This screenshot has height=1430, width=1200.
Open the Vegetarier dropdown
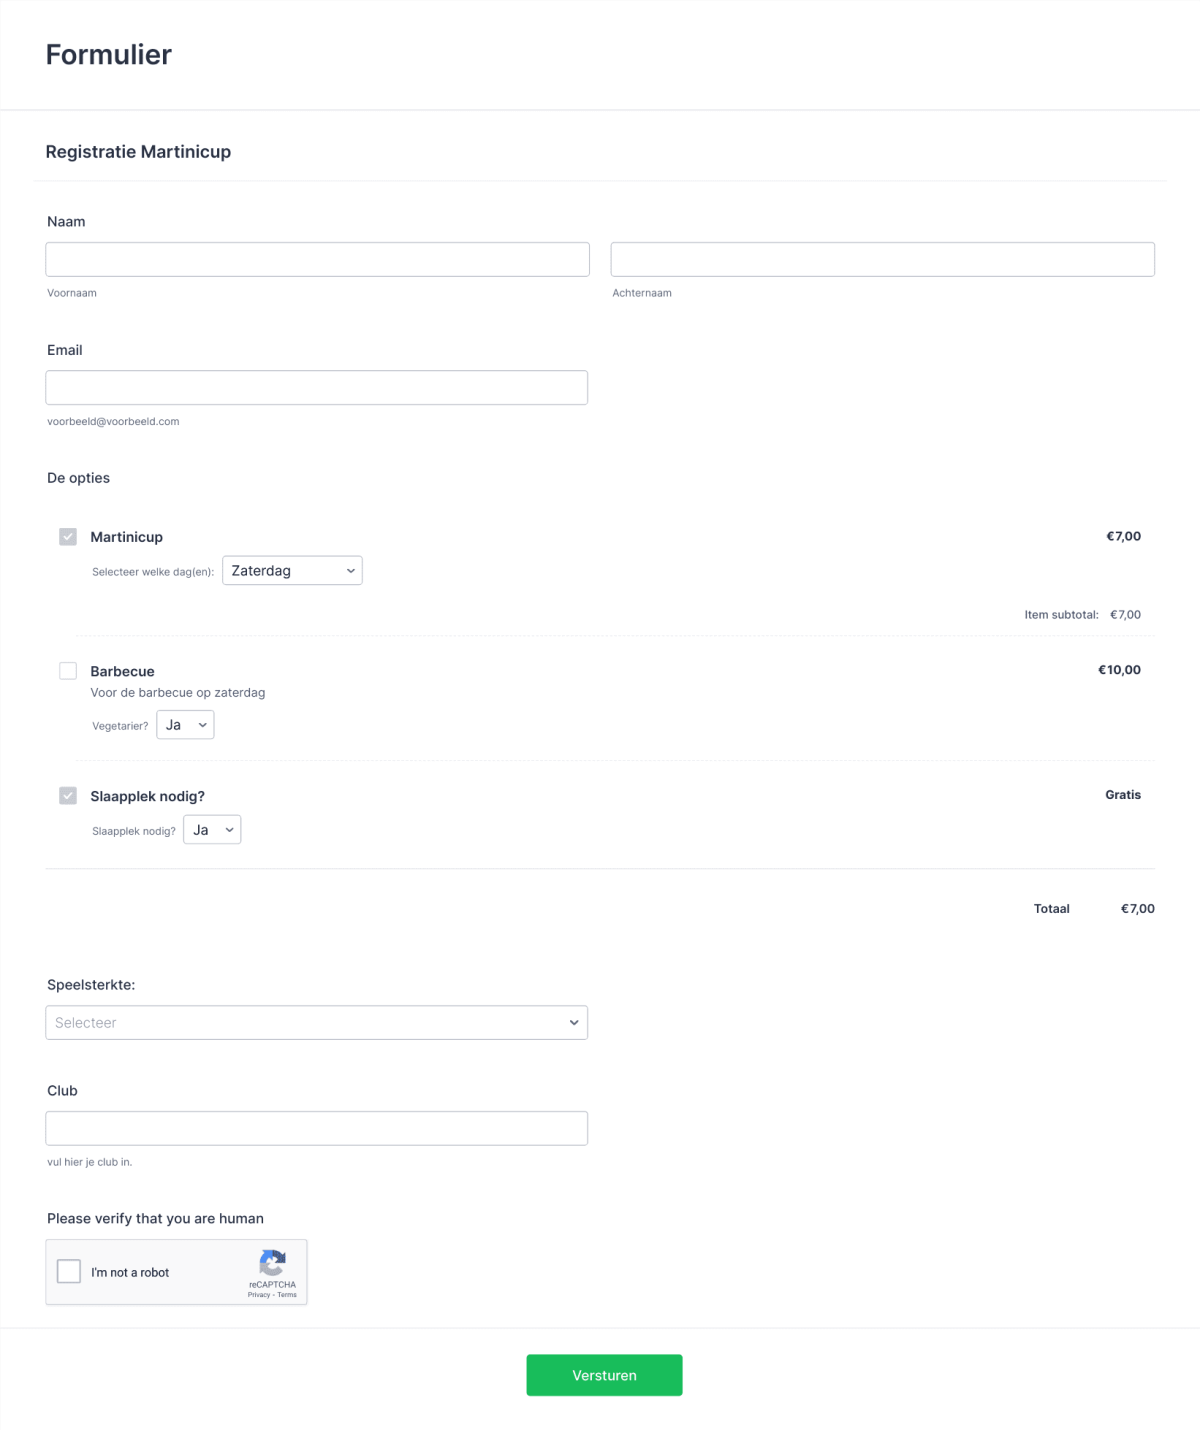coord(185,724)
